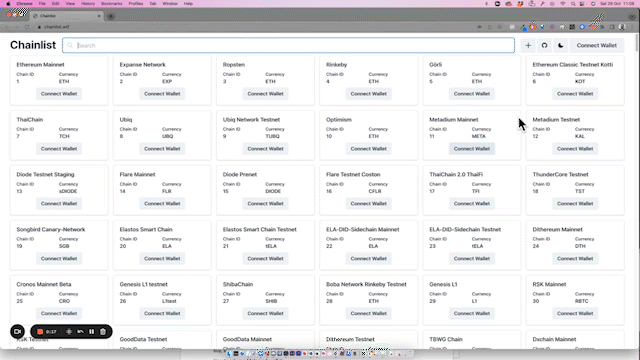Connect wallet for Cronos Mainnet Beta
The width and height of the screenshot is (640, 360).
pyautogui.click(x=59, y=313)
